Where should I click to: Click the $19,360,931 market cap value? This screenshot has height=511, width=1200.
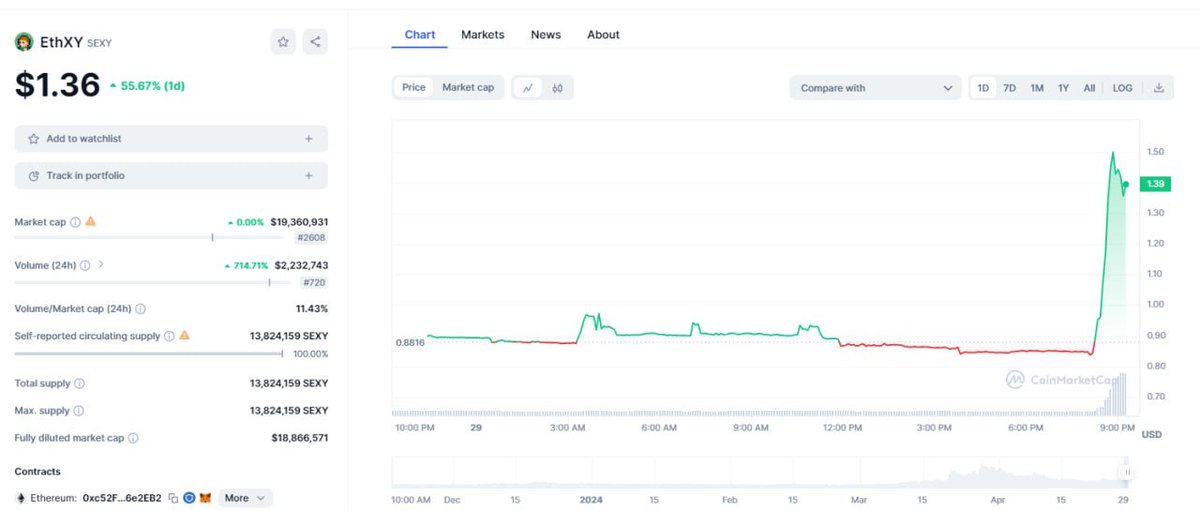(x=299, y=222)
